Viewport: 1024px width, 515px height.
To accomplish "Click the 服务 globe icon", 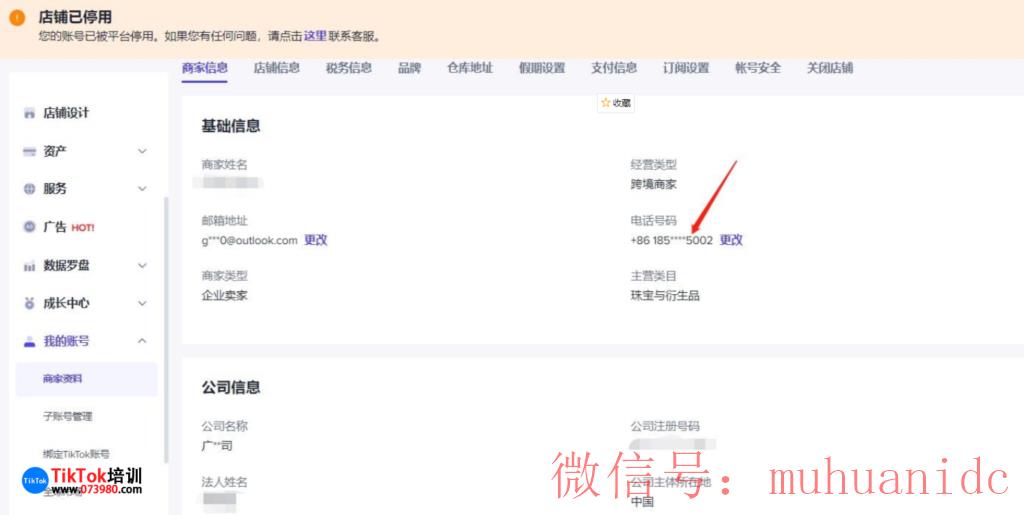I will (29, 189).
